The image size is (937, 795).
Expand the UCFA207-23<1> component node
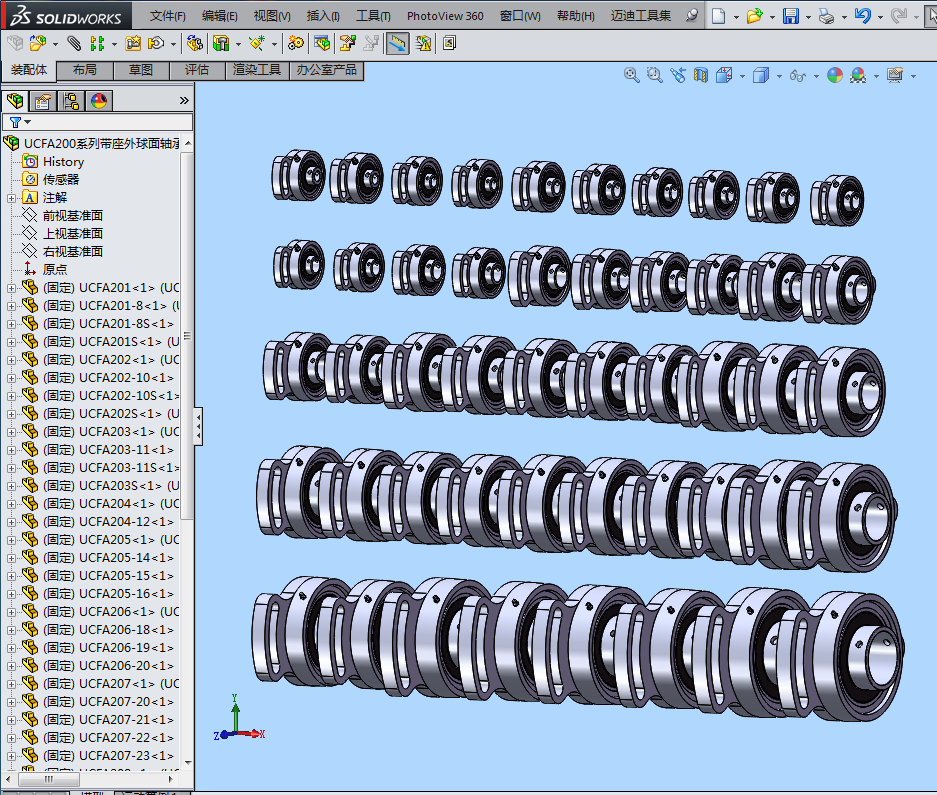point(11,756)
